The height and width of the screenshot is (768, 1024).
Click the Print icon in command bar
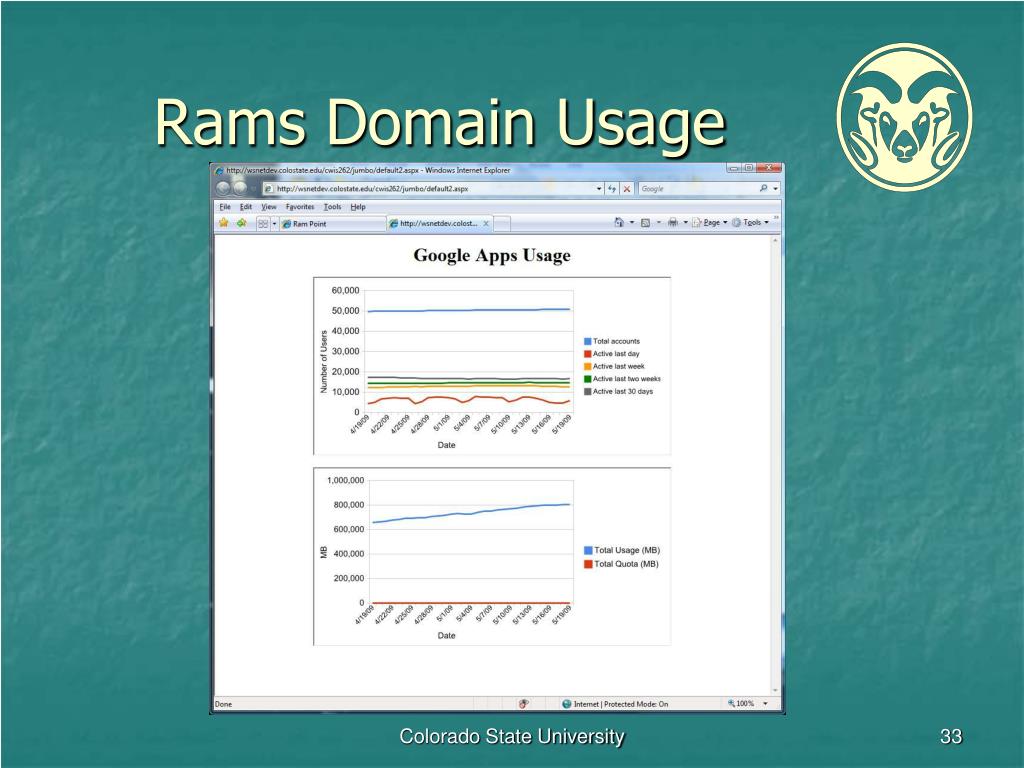pos(673,223)
